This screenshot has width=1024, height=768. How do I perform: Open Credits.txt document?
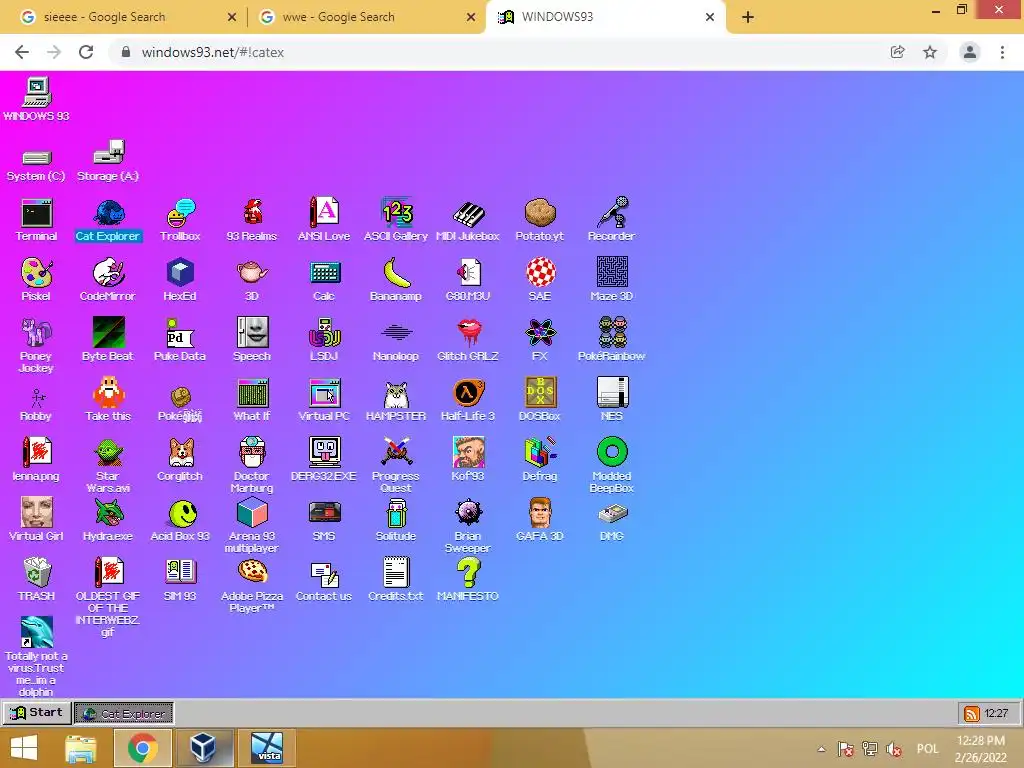pos(396,579)
